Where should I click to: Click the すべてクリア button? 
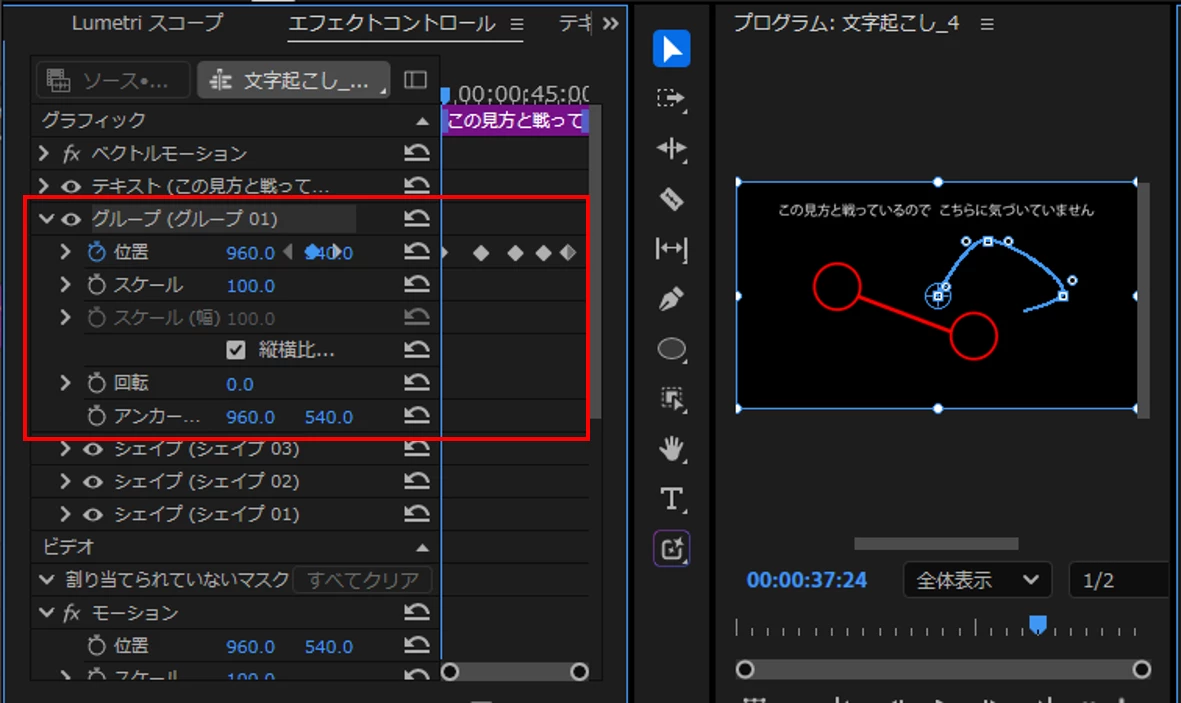tap(362, 579)
